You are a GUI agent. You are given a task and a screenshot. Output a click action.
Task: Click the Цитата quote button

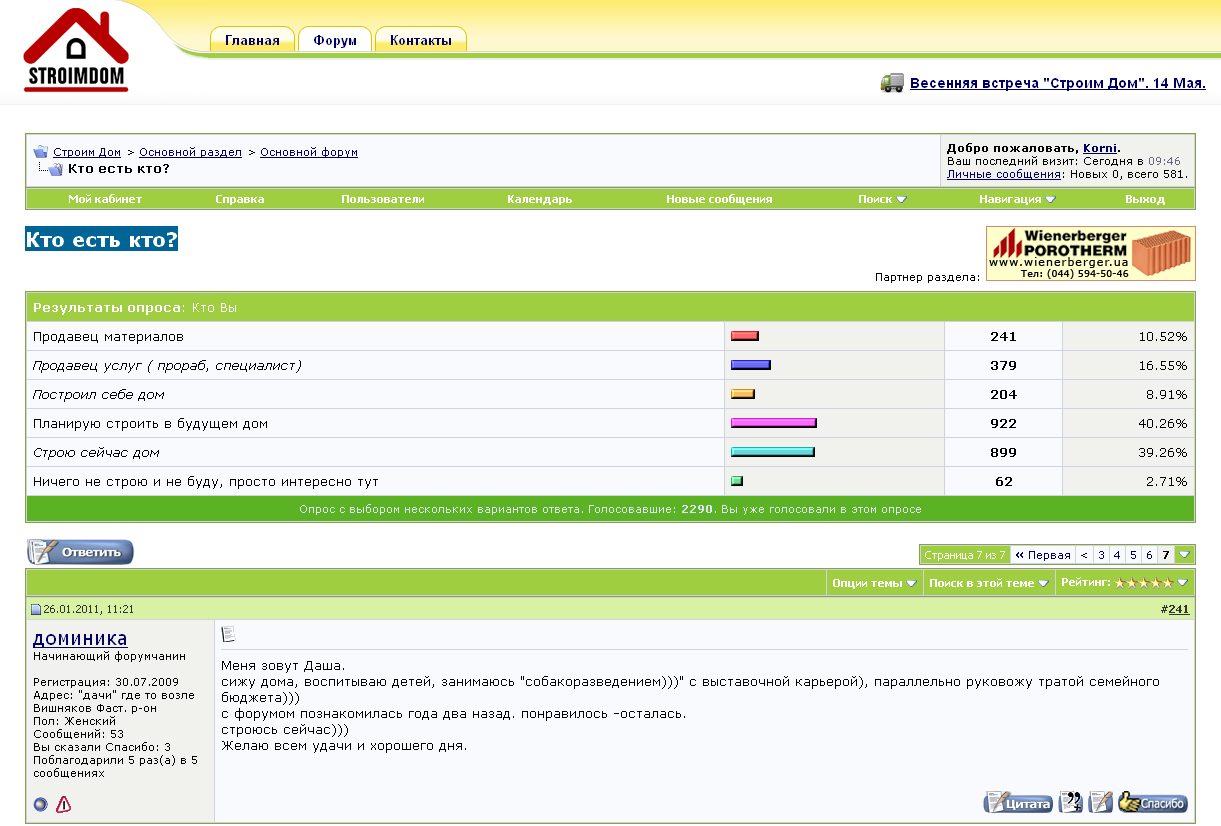[x=1019, y=802]
